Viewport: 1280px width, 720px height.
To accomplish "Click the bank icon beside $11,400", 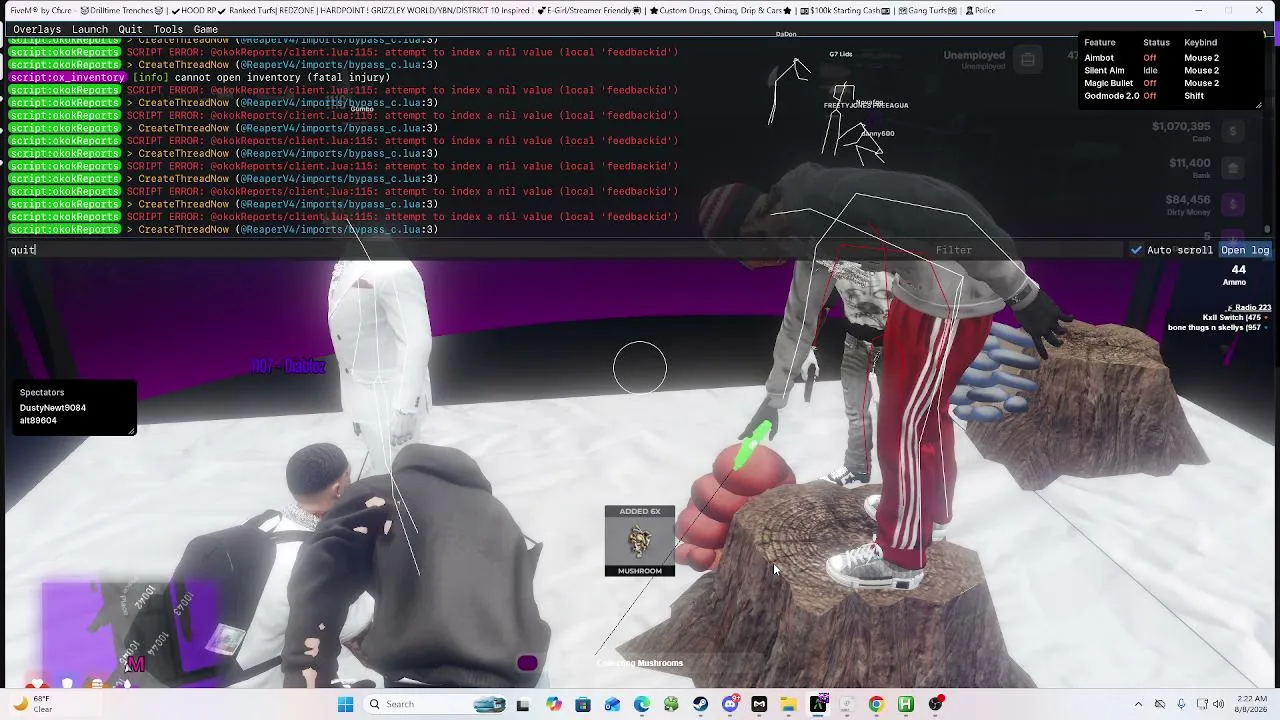I will tap(1233, 167).
